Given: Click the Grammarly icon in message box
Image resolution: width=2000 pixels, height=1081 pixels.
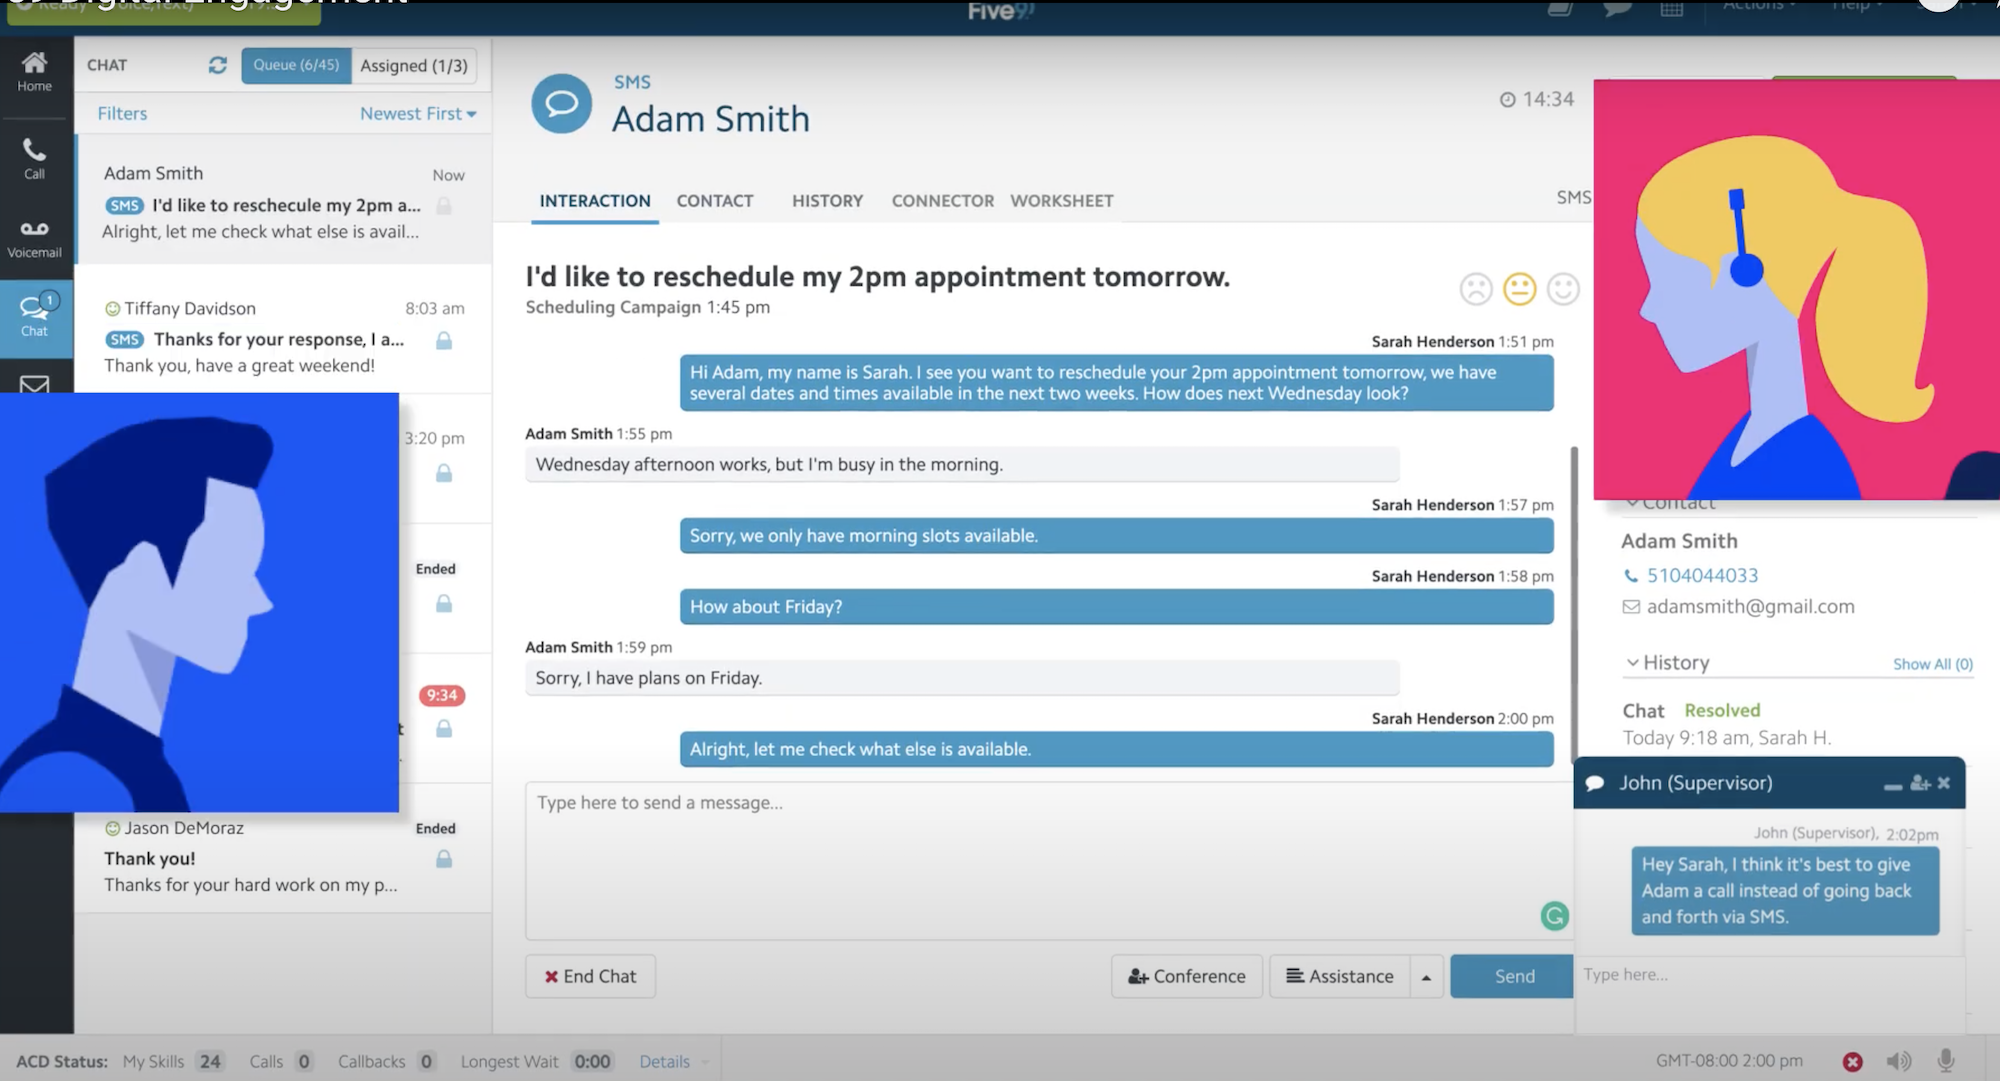Looking at the screenshot, I should [1554, 916].
